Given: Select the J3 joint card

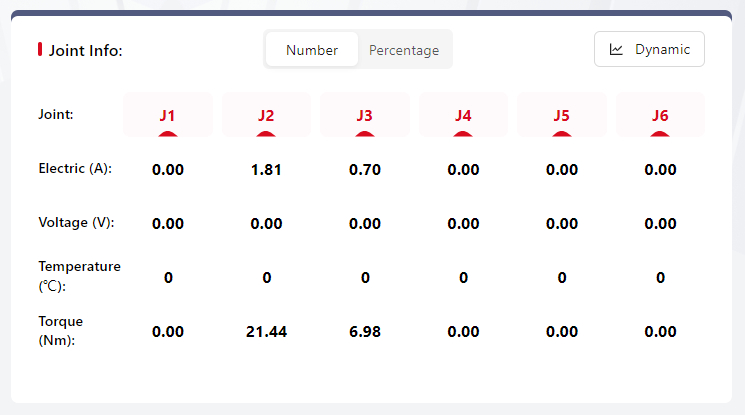Looking at the screenshot, I should pos(365,115).
